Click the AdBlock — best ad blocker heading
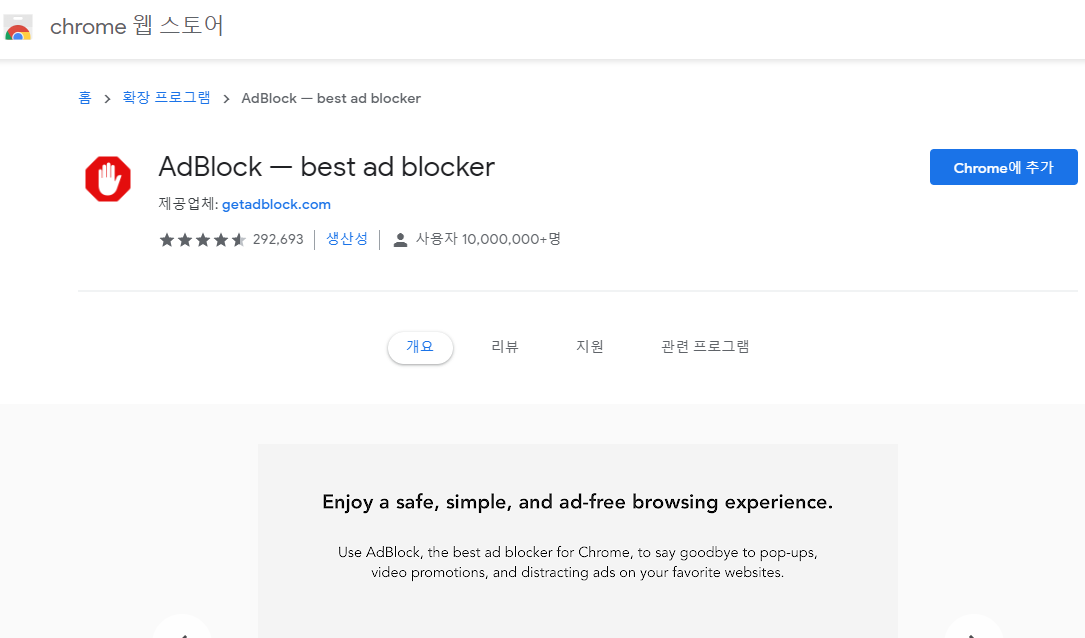 [327, 167]
